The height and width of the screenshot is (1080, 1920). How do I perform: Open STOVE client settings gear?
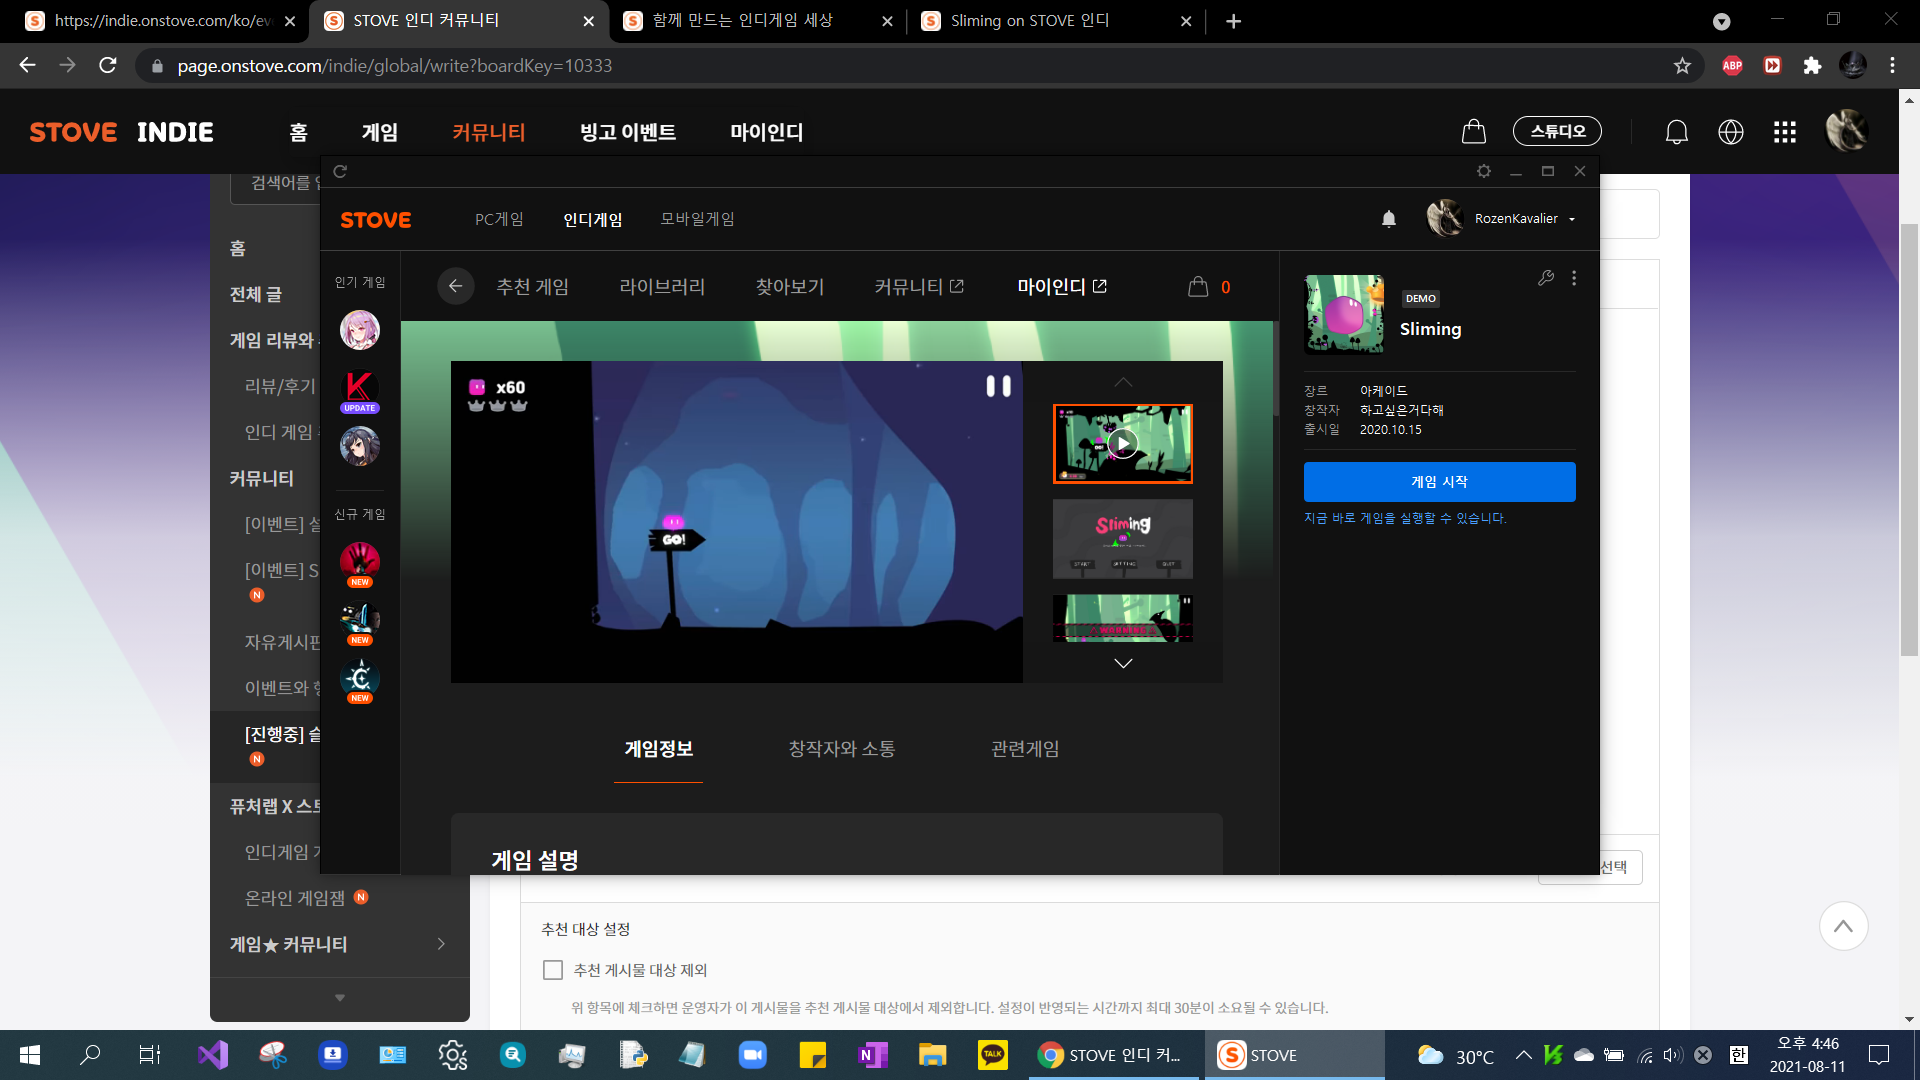coord(1483,171)
